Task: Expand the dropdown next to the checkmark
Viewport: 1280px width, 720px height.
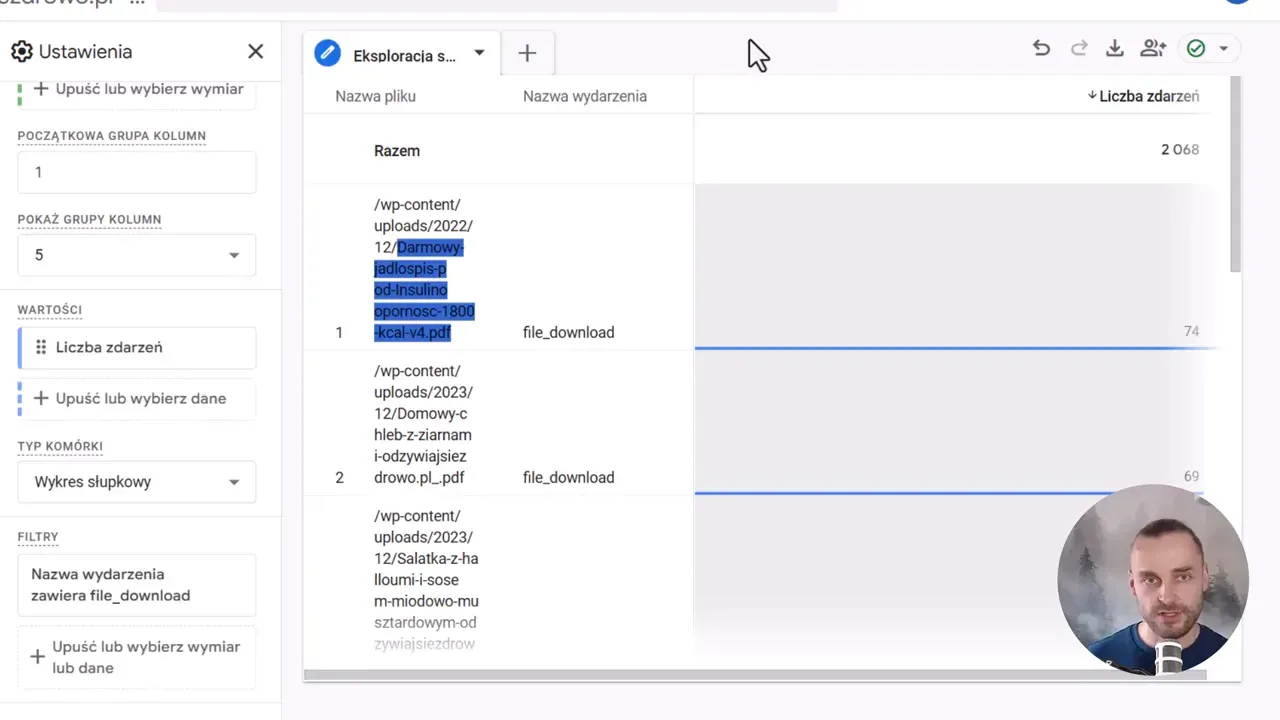Action: [1224, 48]
